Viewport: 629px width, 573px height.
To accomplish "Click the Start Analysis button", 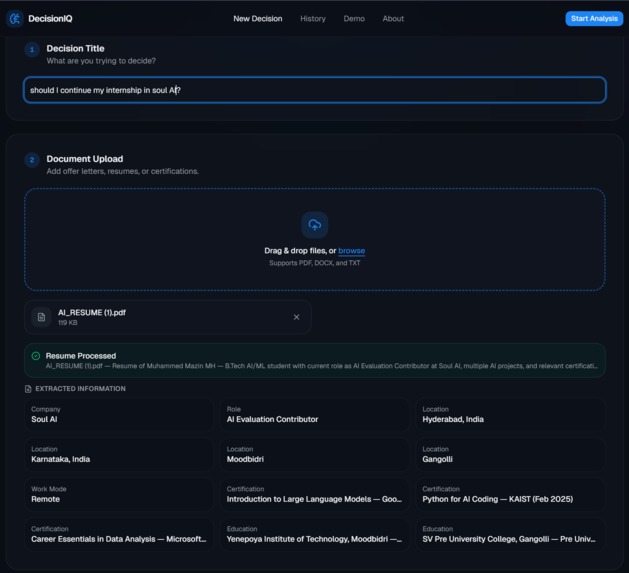I will tap(594, 18).
